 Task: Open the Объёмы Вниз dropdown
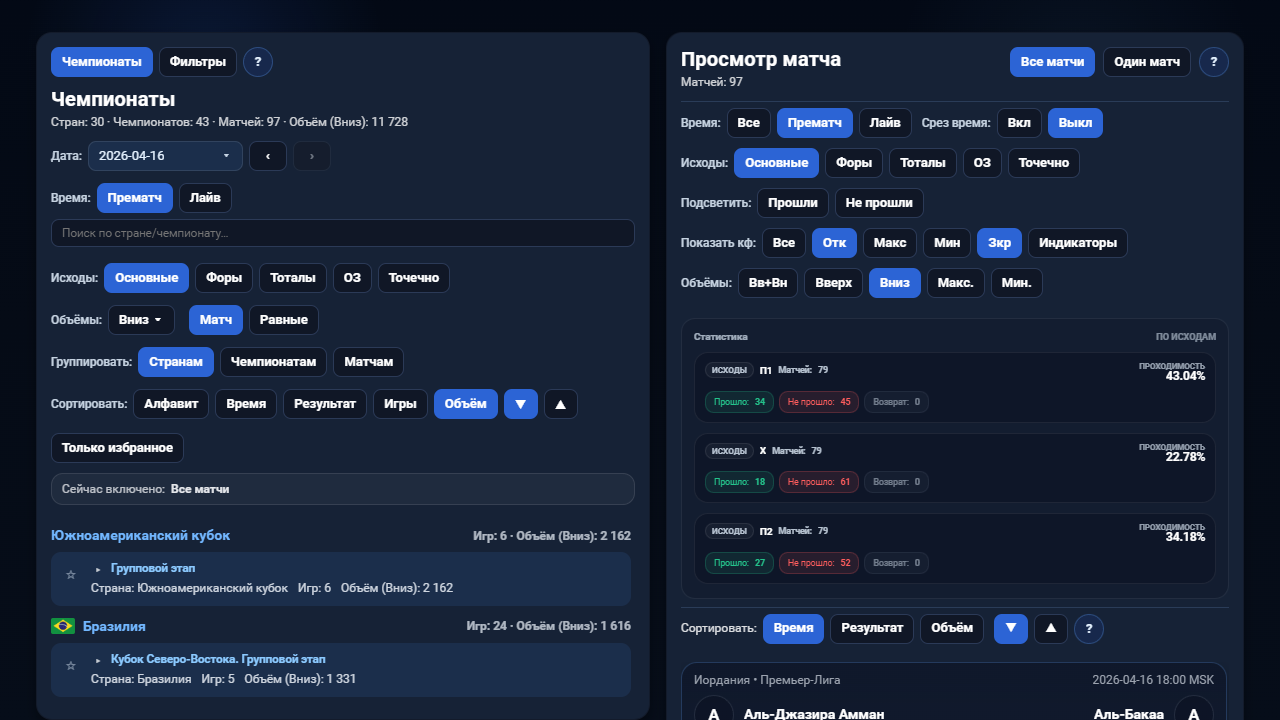(x=141, y=320)
